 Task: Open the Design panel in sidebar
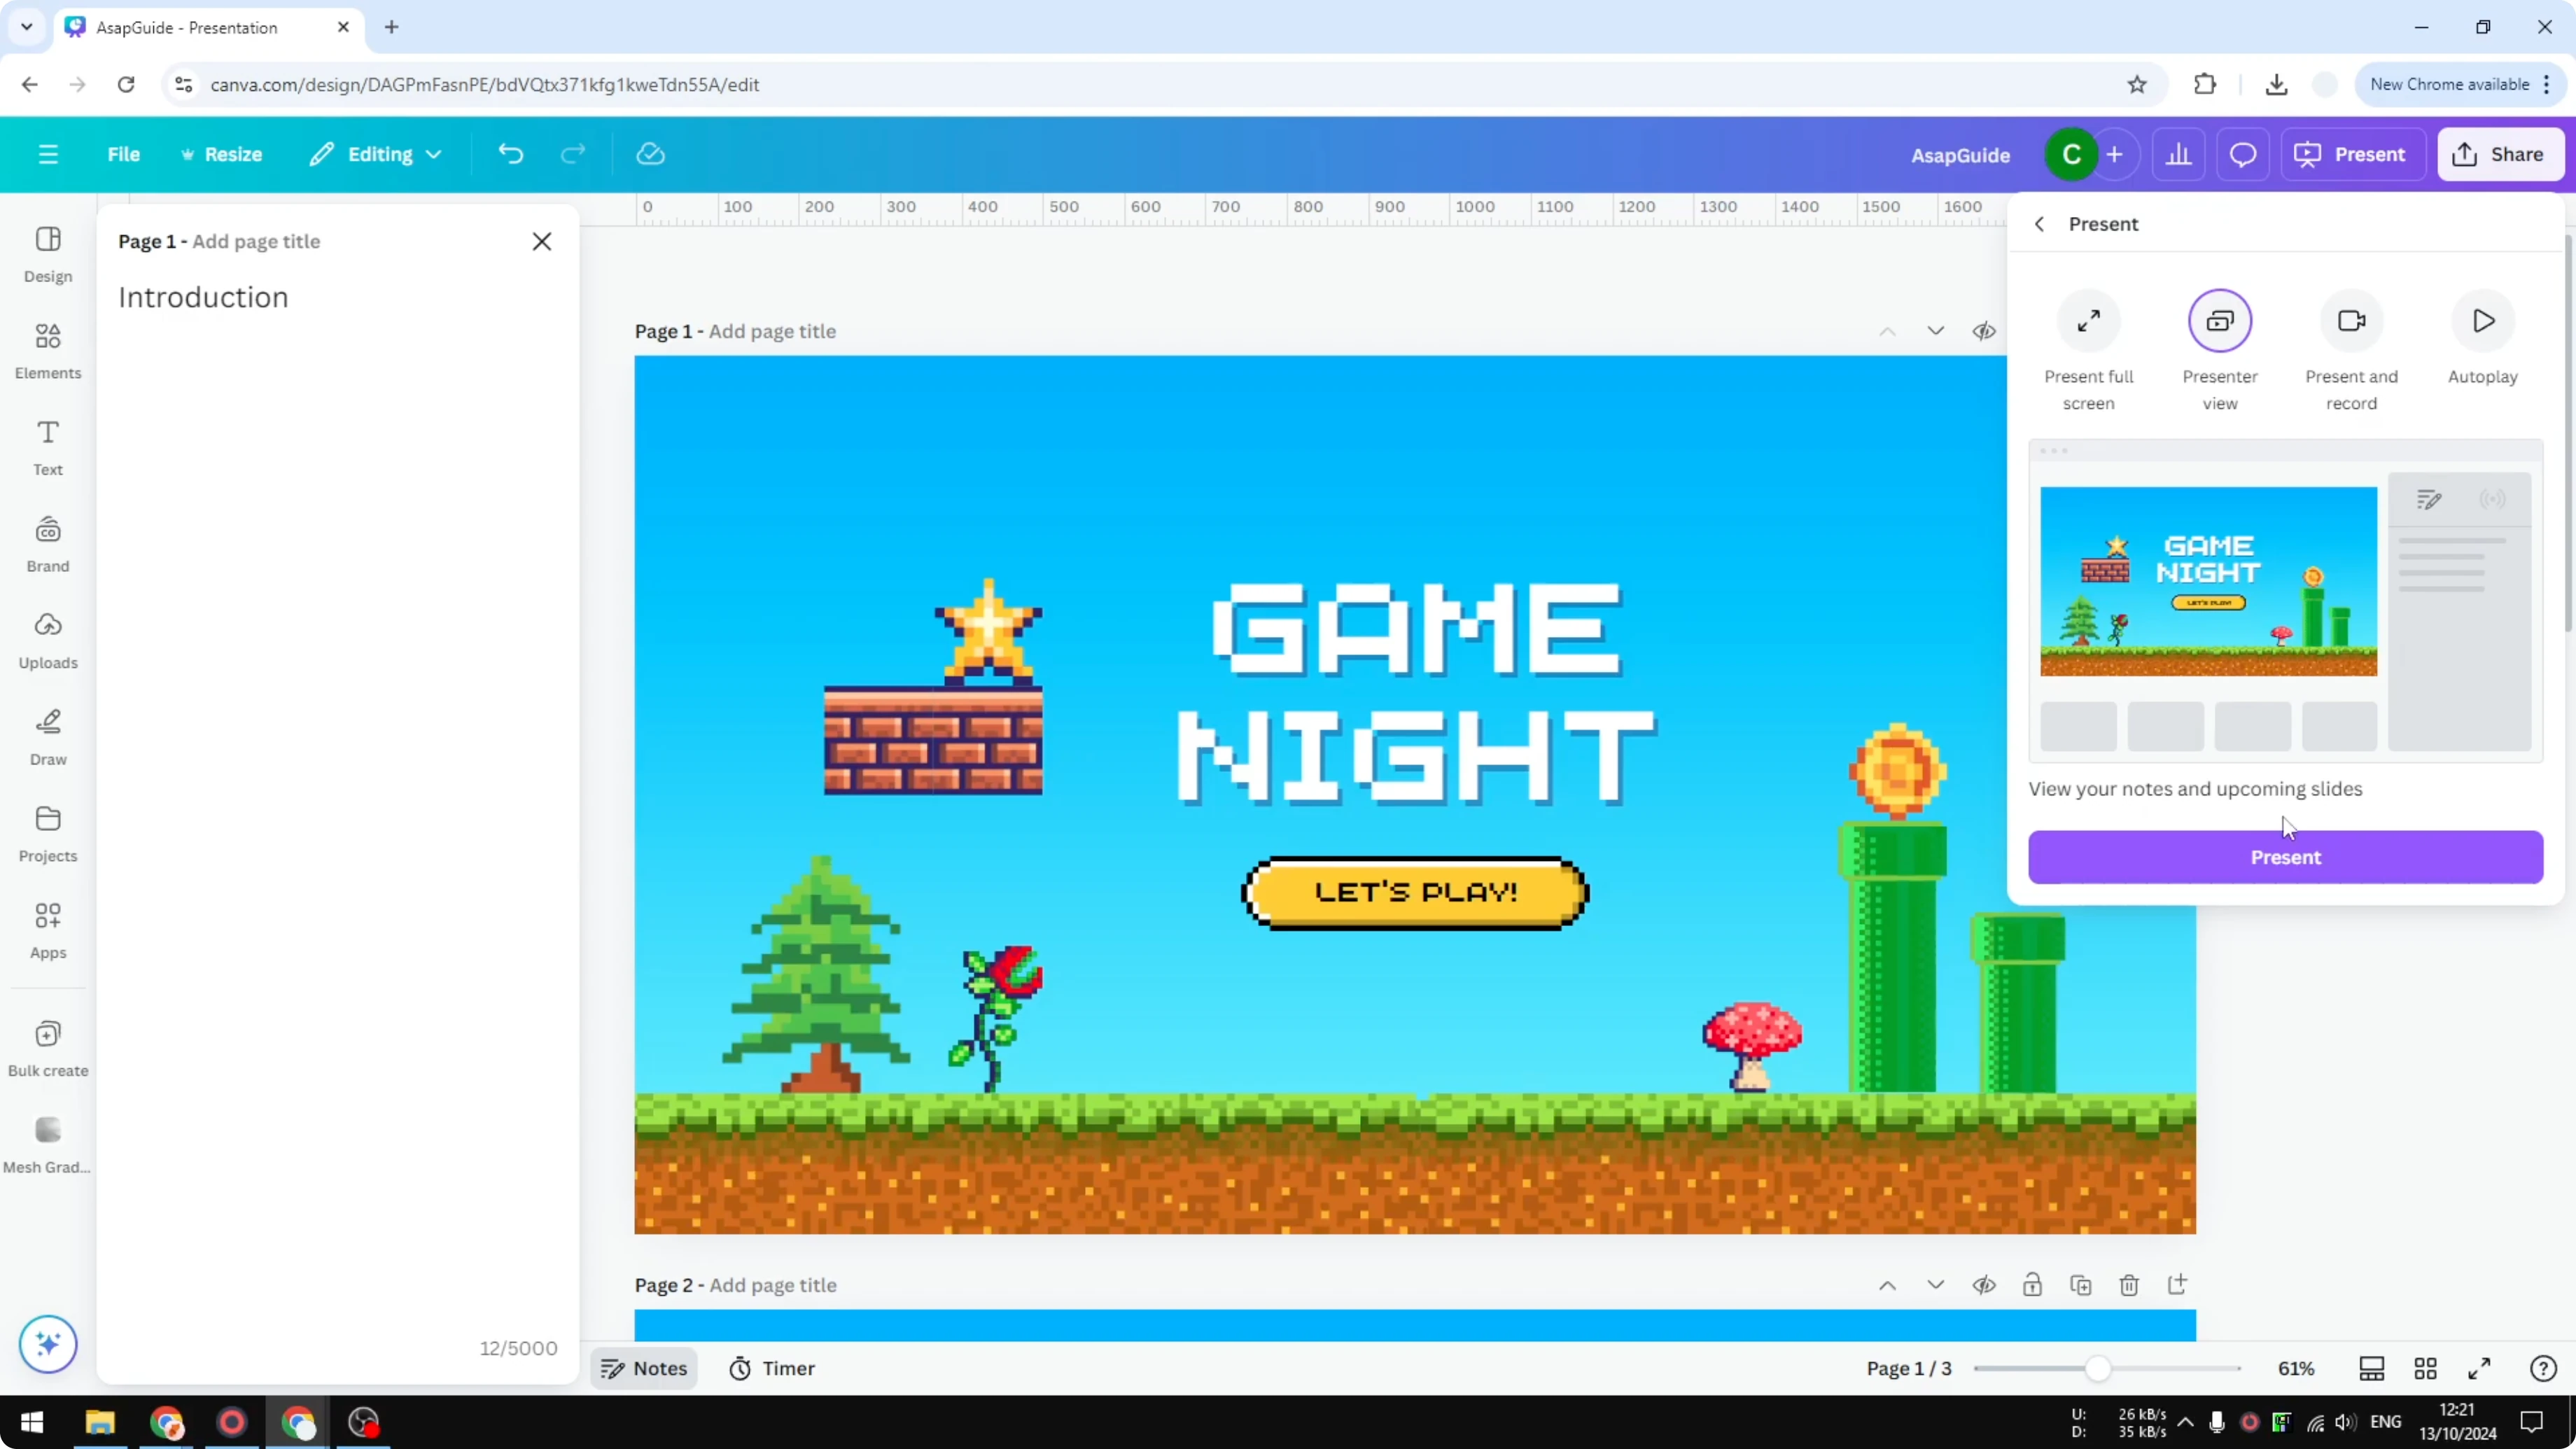click(x=48, y=254)
